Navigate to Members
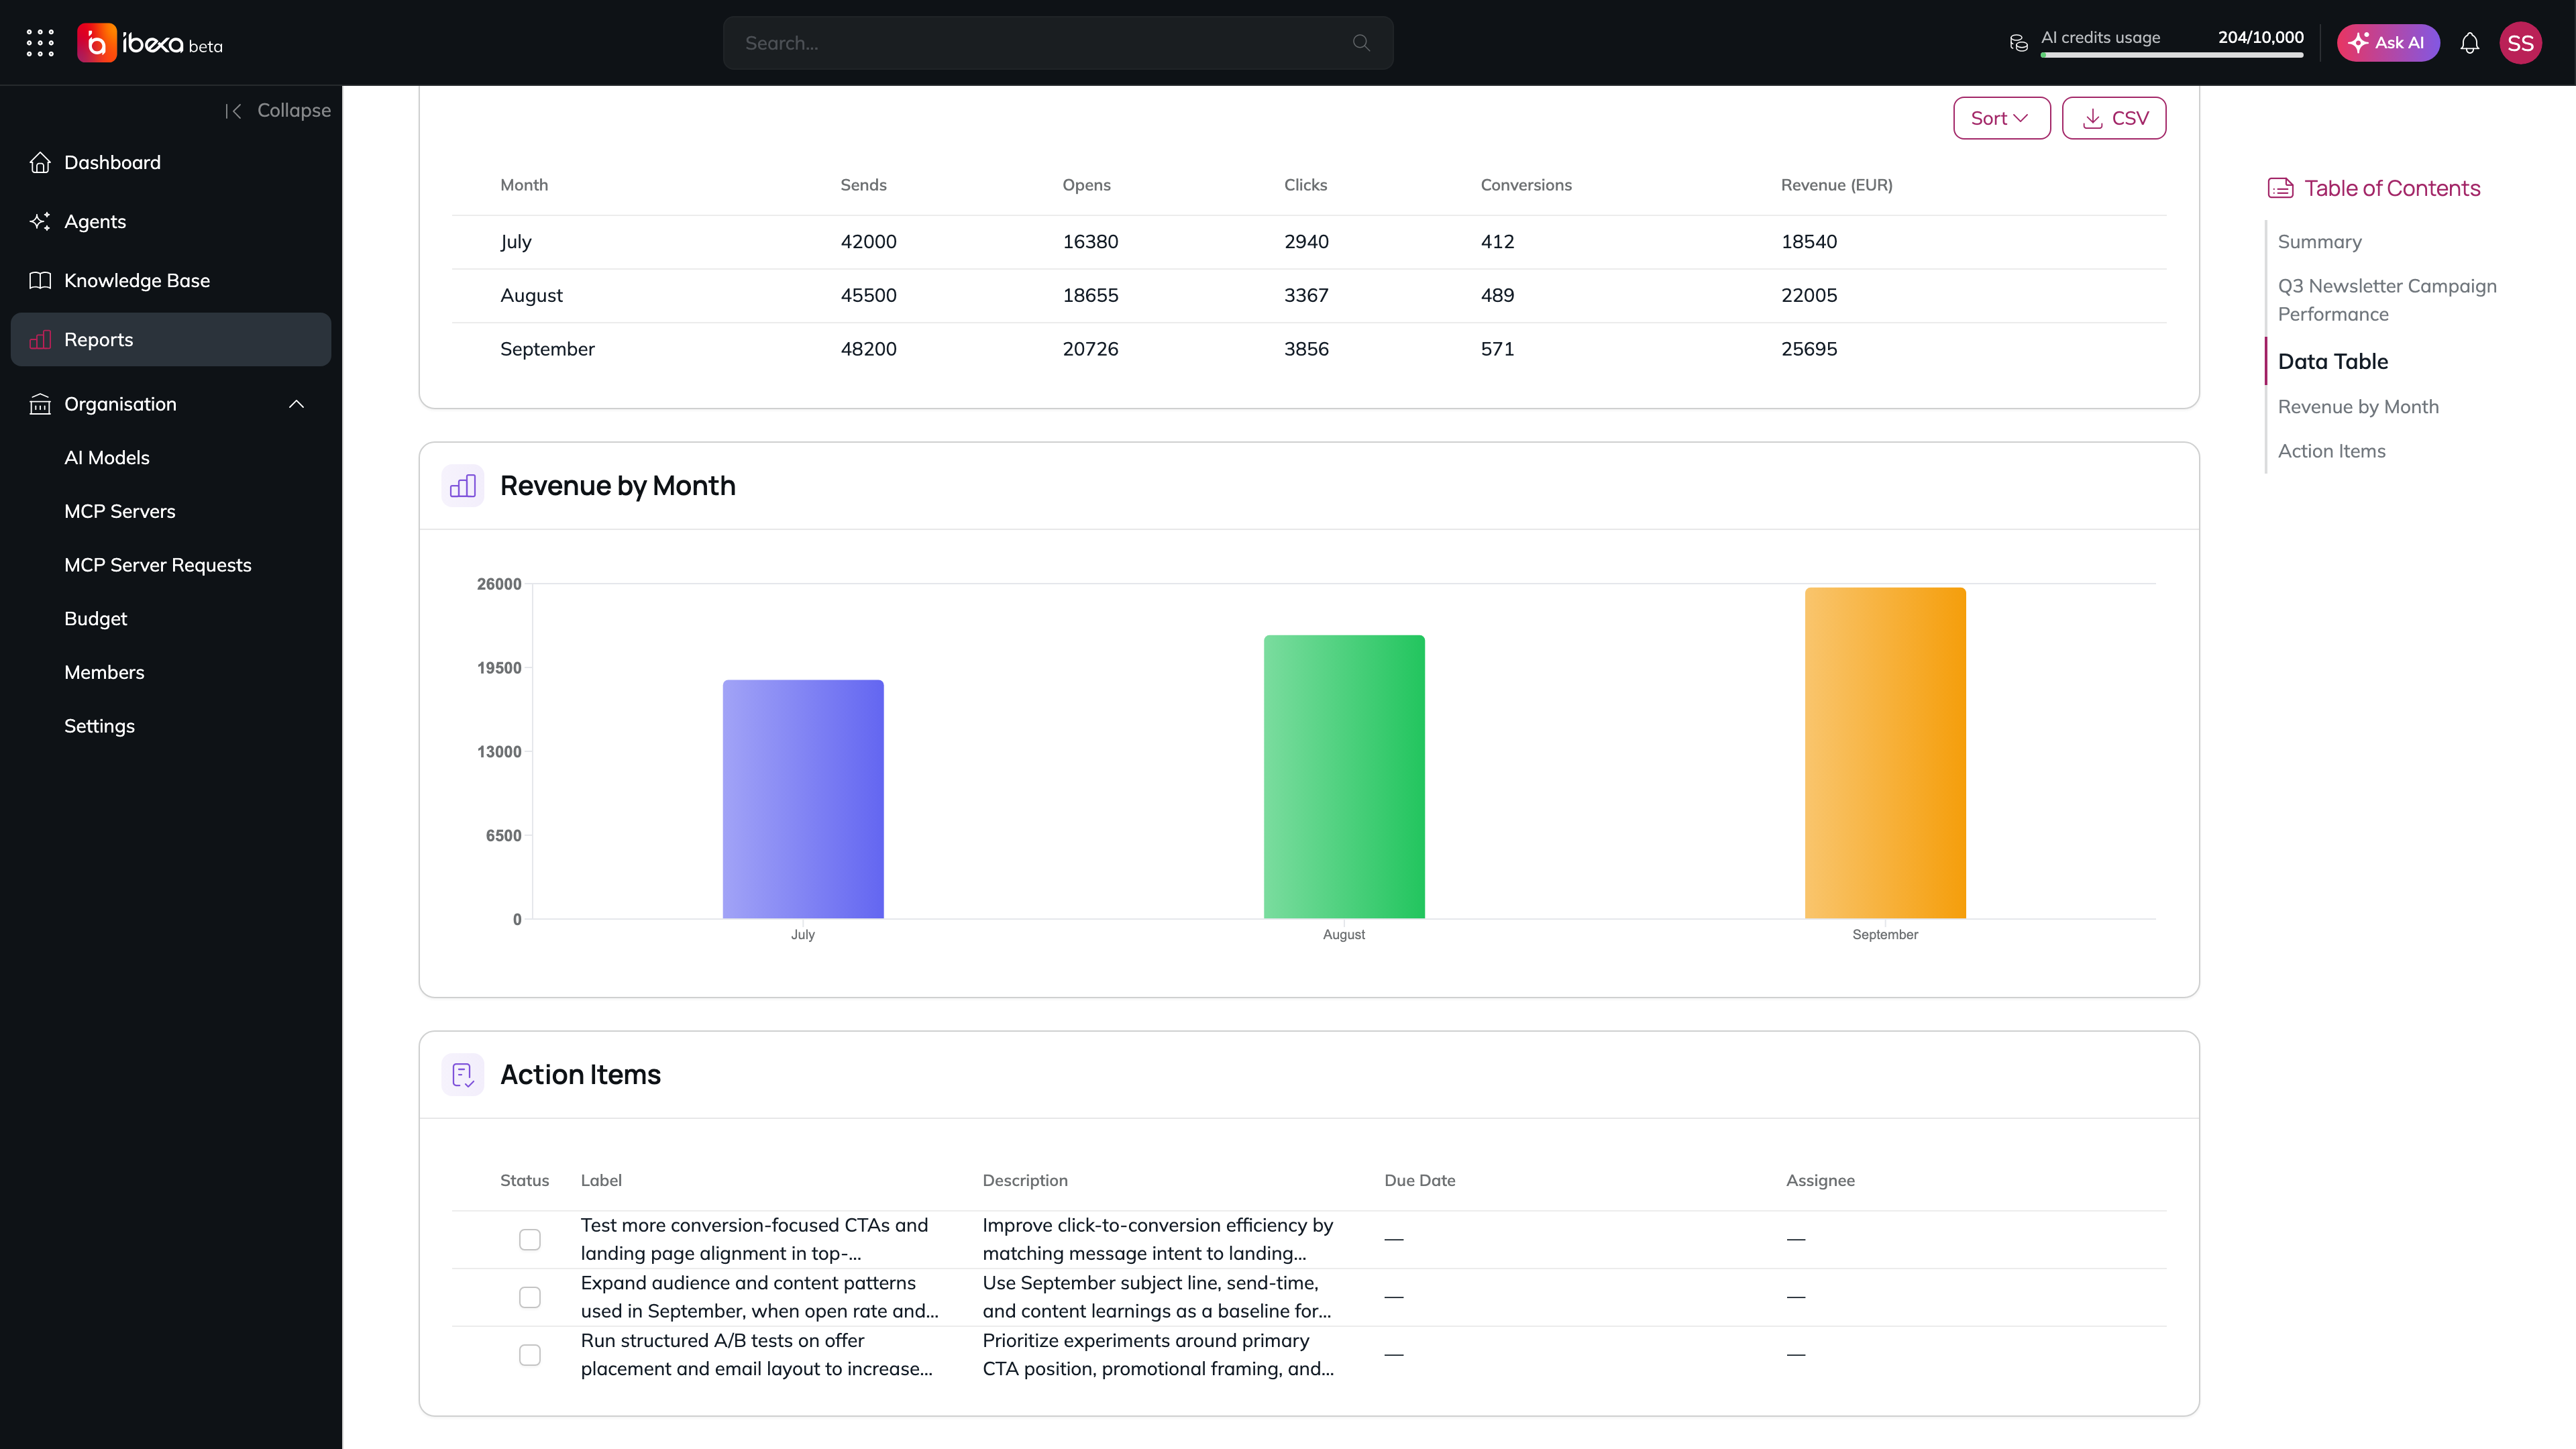 [x=104, y=672]
